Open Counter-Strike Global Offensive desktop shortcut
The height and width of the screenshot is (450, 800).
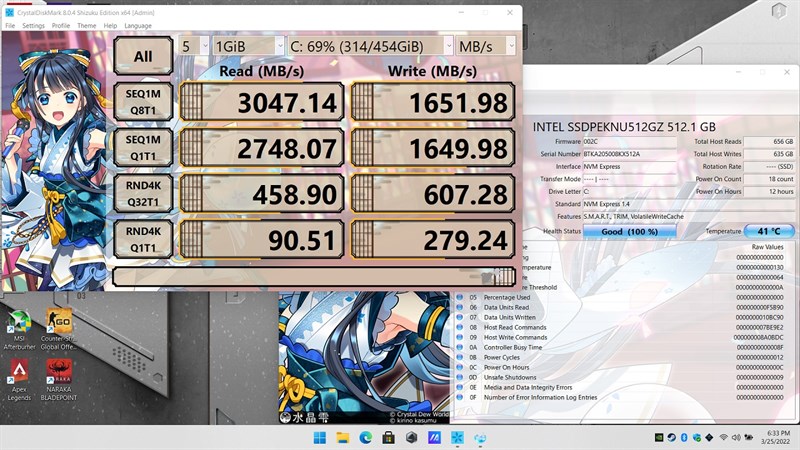(x=59, y=330)
